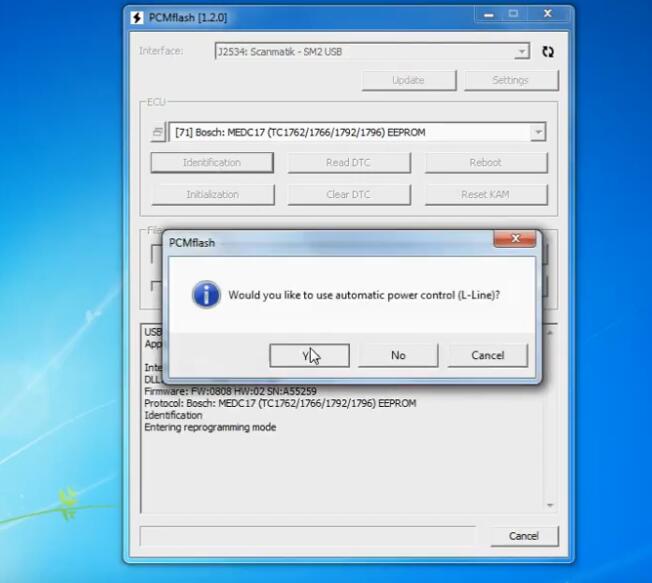Click the 'Identification' log line
Image resolution: width=652 pixels, height=583 pixels.
pos(173,415)
